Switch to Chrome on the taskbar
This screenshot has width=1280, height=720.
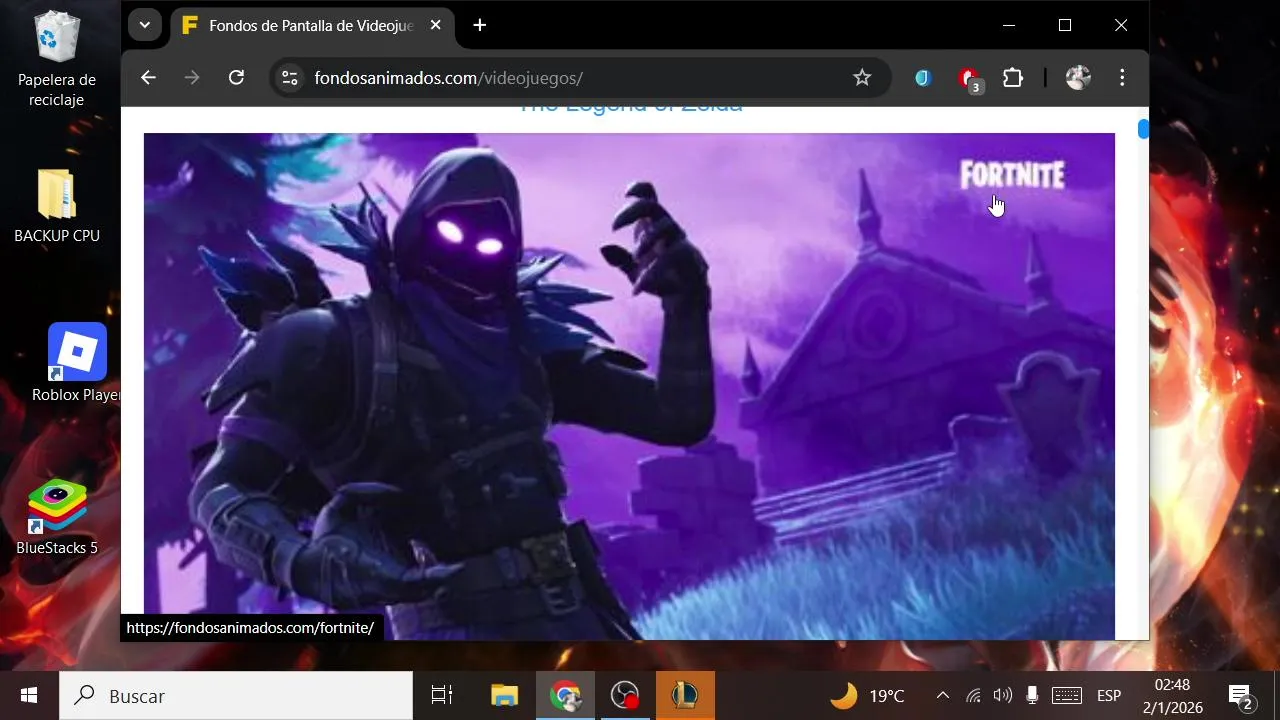[566, 695]
